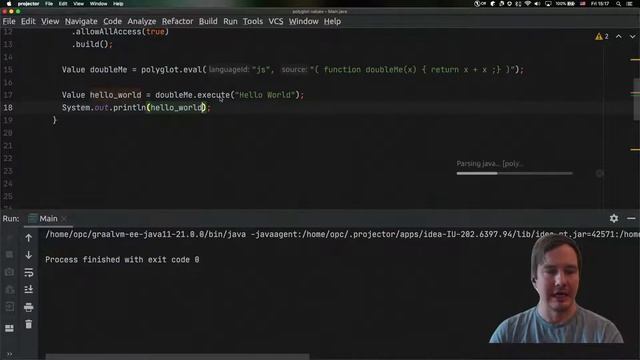Expand hidden Run toolbar items chevron

tap(9, 354)
